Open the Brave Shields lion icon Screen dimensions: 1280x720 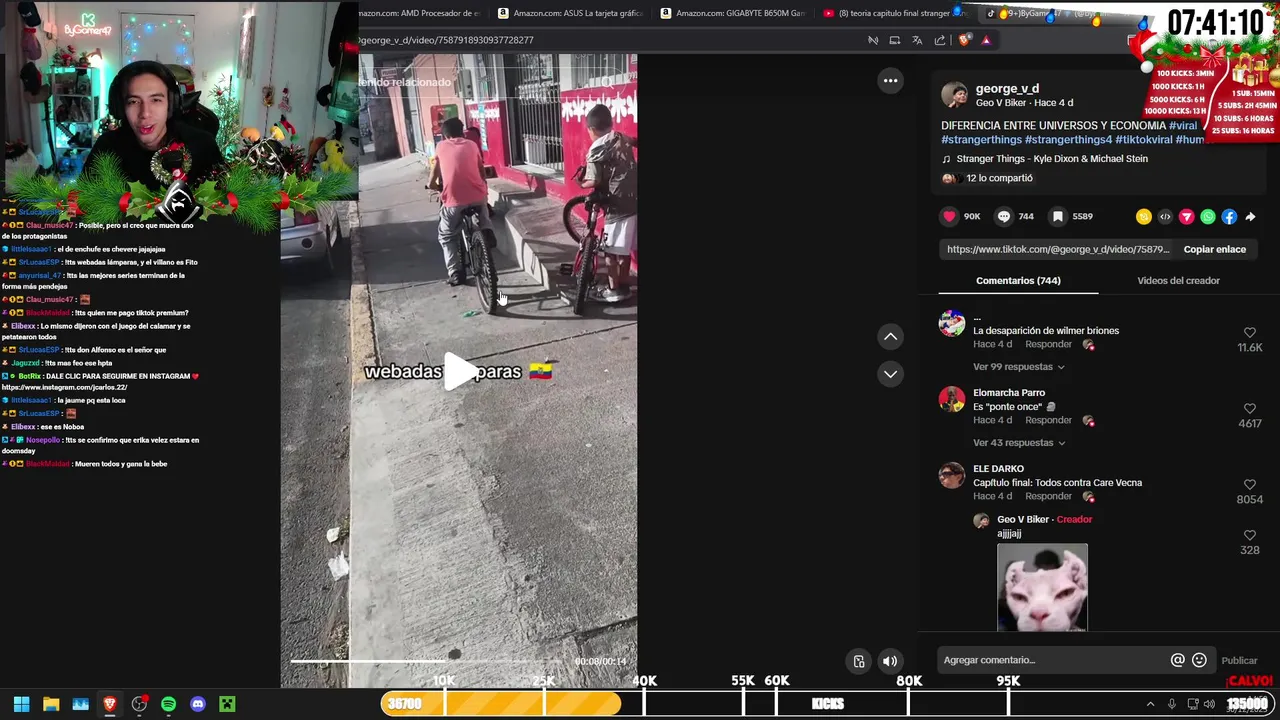(964, 40)
